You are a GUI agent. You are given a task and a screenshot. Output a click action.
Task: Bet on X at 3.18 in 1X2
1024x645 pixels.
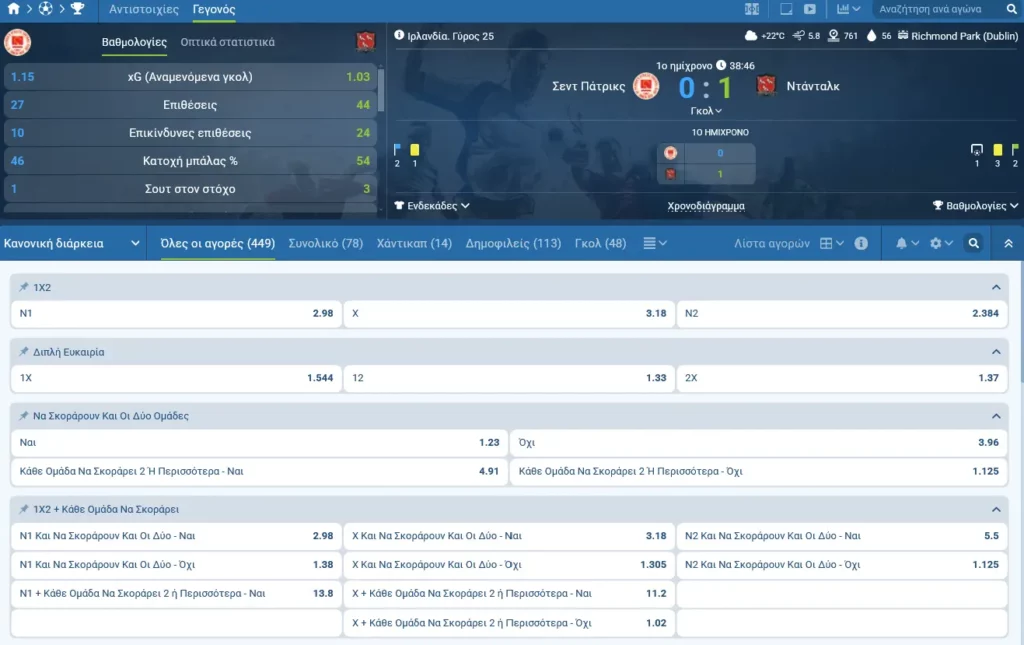(x=509, y=313)
